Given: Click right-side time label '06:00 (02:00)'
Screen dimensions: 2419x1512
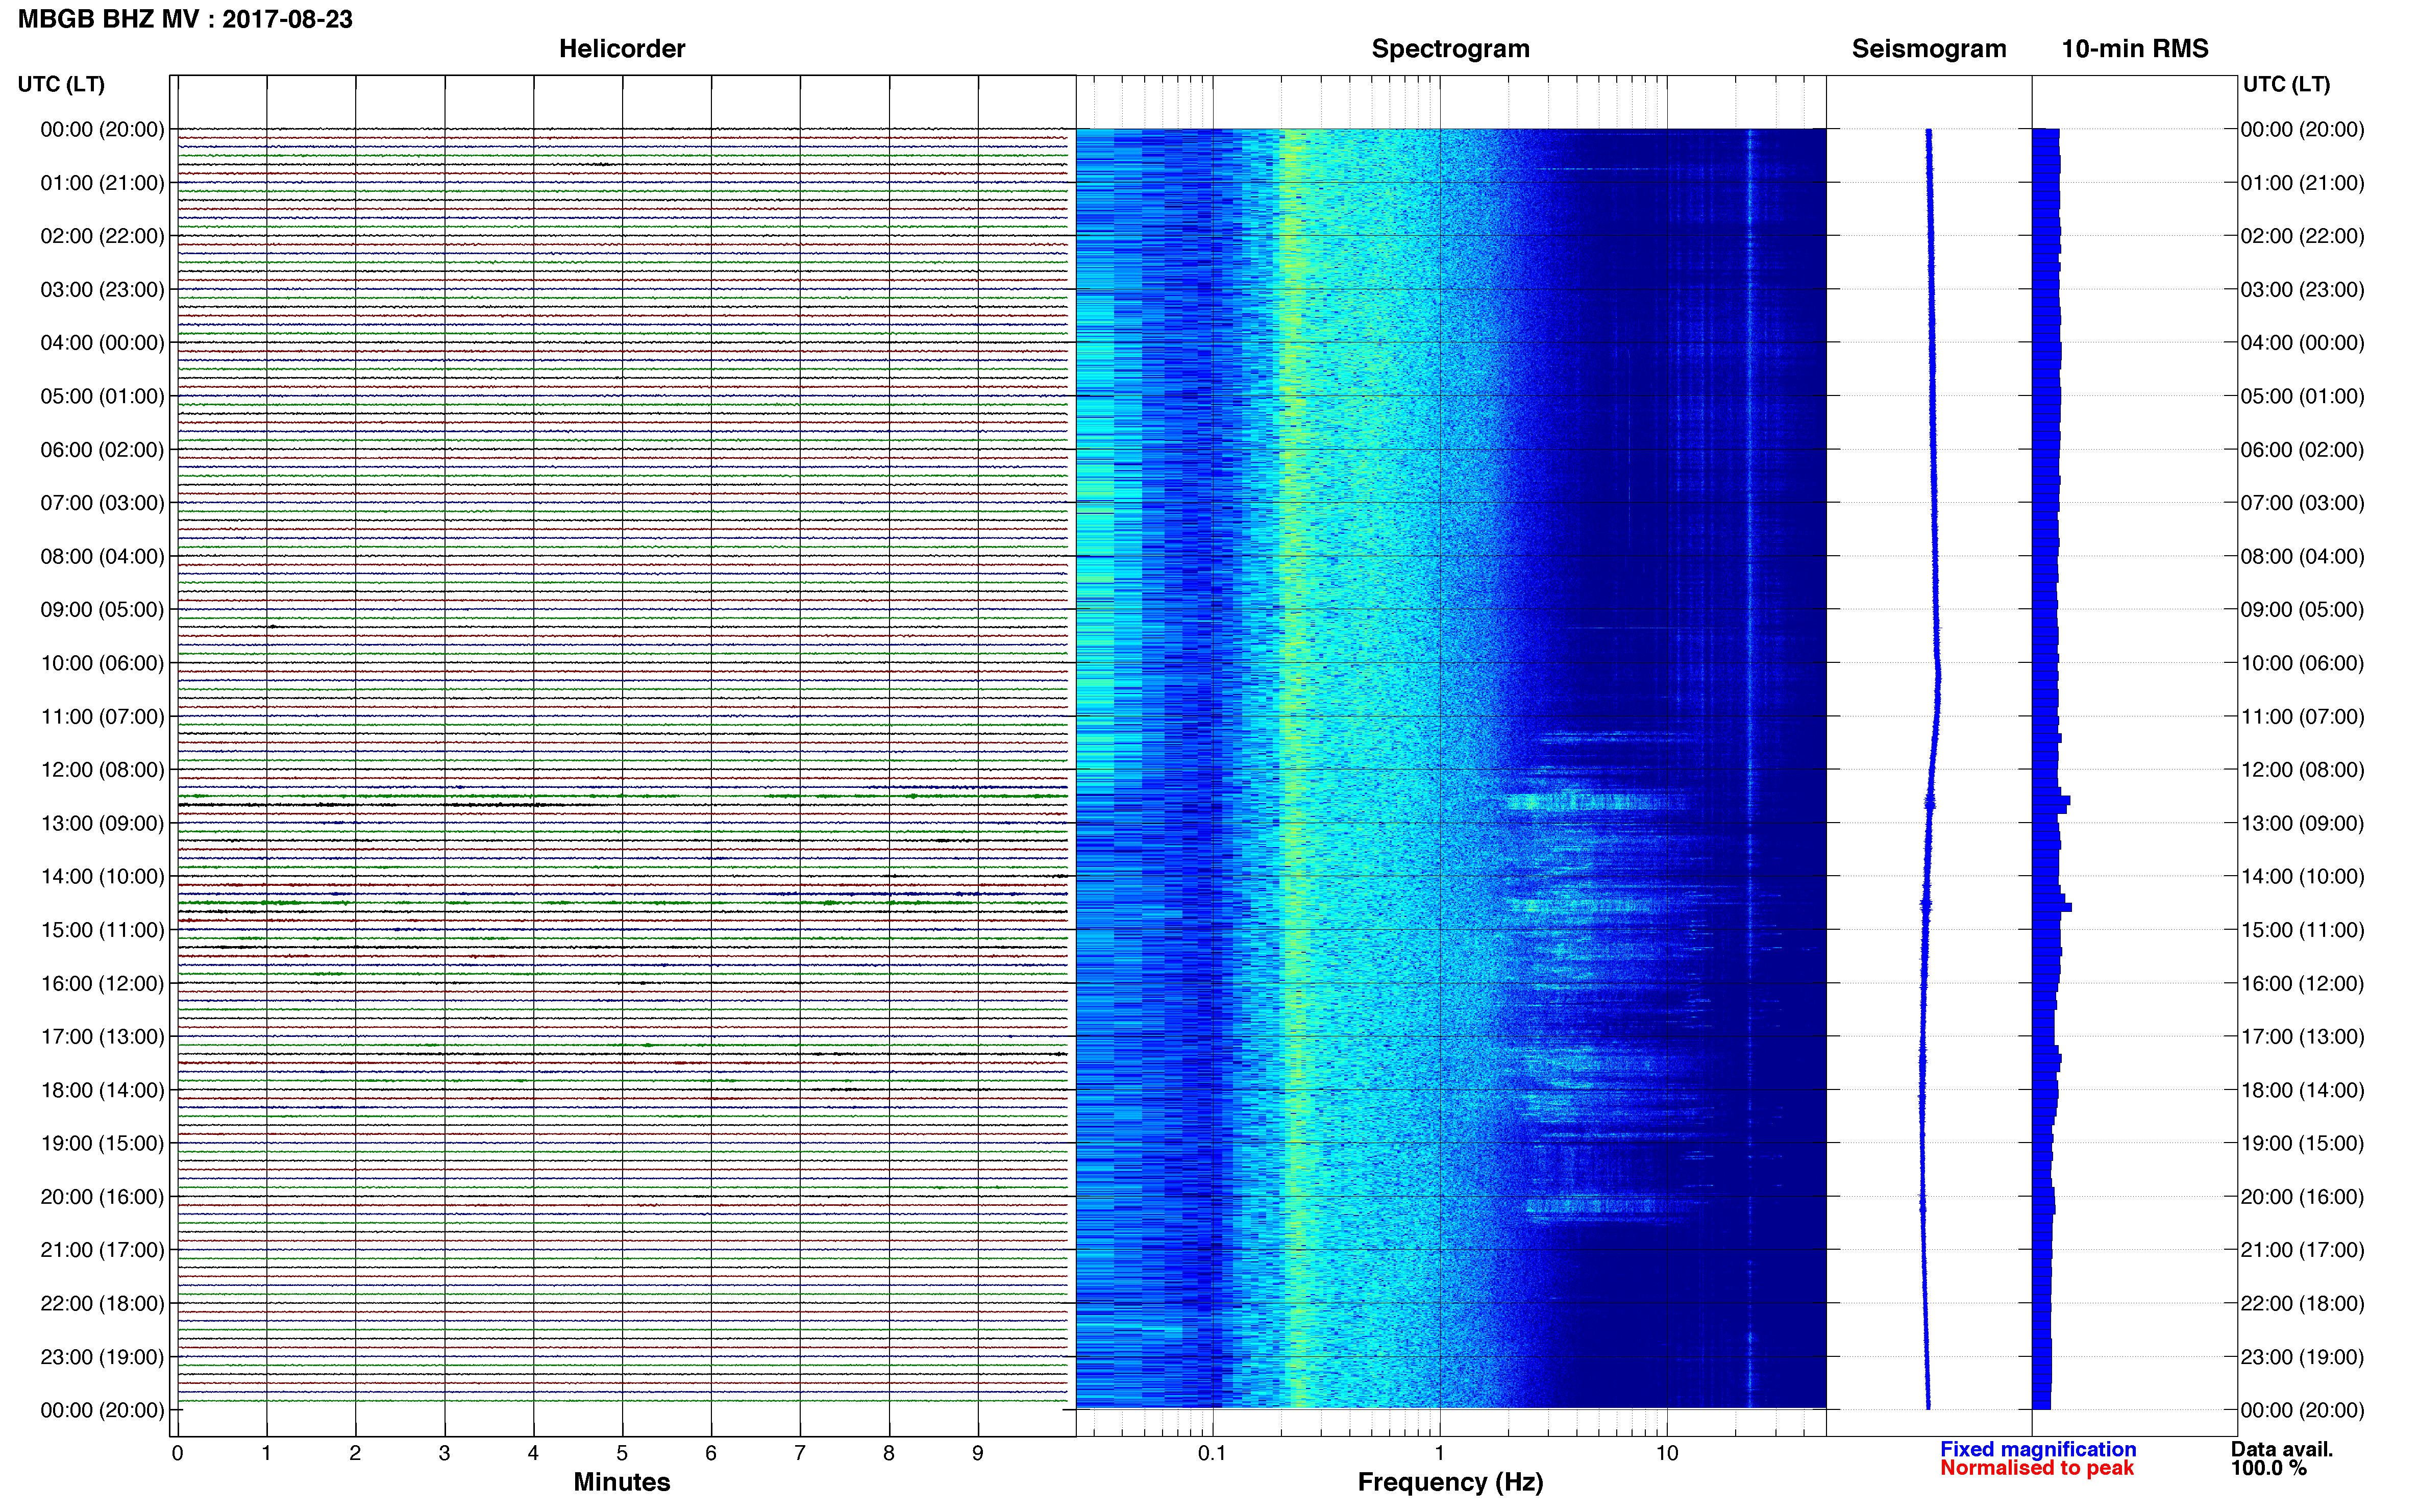Looking at the screenshot, I should click(x=2303, y=450).
